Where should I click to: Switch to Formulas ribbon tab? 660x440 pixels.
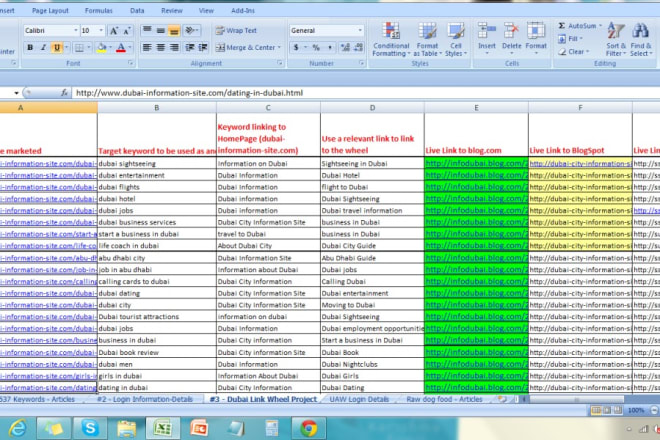pyautogui.click(x=98, y=11)
